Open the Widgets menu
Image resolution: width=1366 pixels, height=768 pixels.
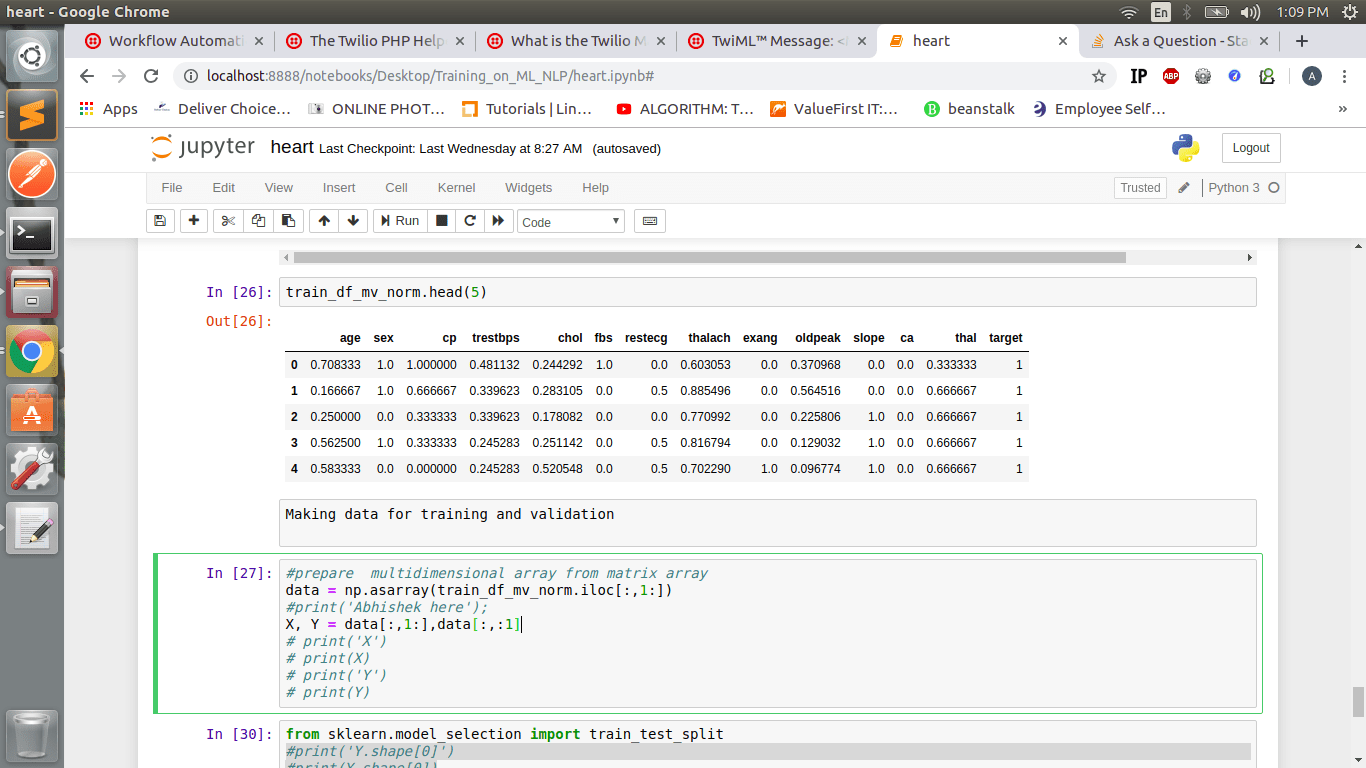pos(528,187)
